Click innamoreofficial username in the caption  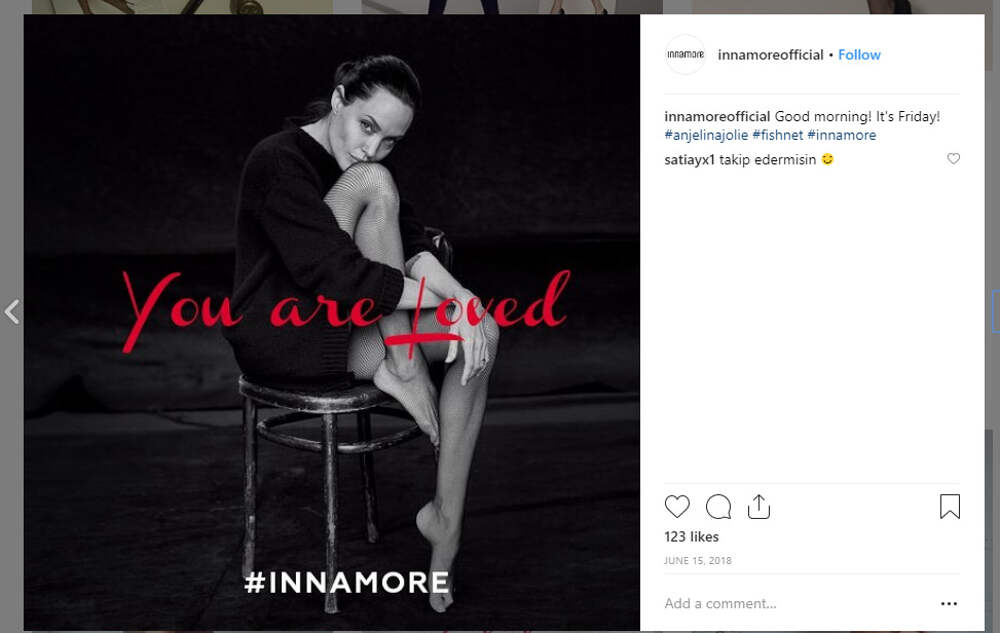[x=717, y=117]
